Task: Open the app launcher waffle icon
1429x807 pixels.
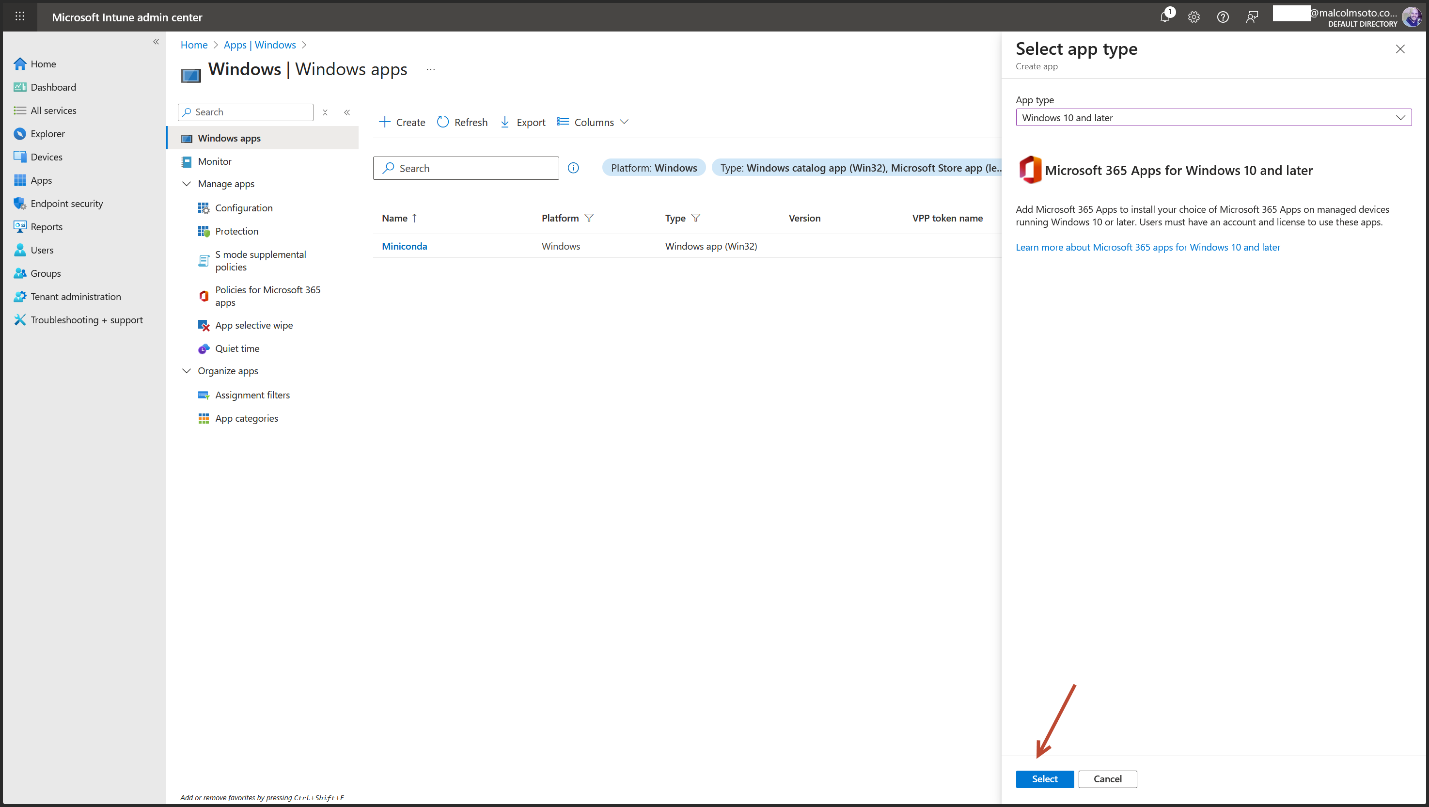Action: 20,17
